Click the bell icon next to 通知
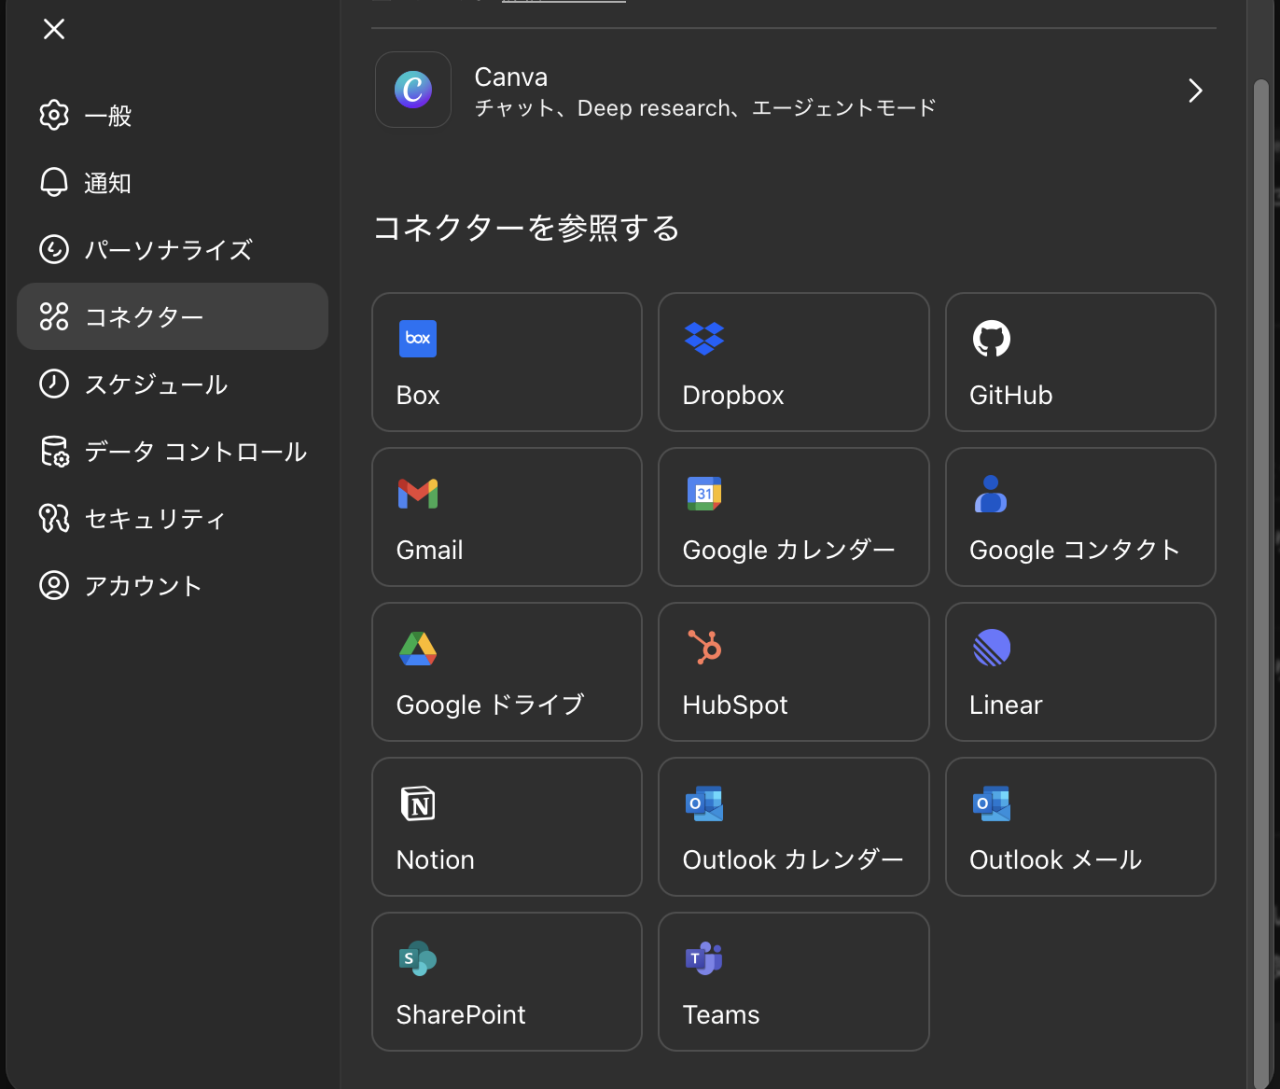1280x1089 pixels. click(x=54, y=182)
